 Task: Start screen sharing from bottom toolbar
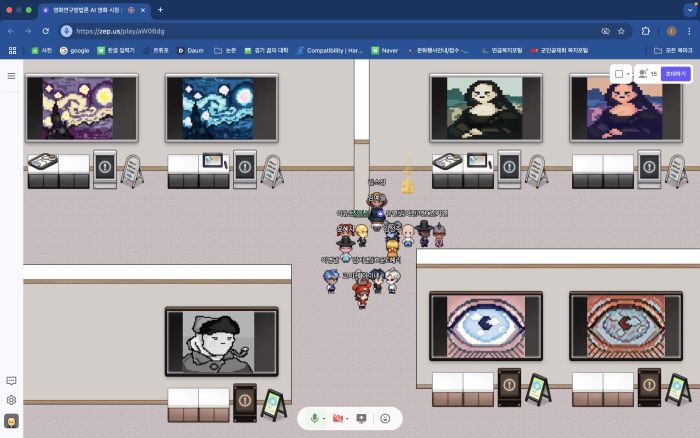coord(361,418)
